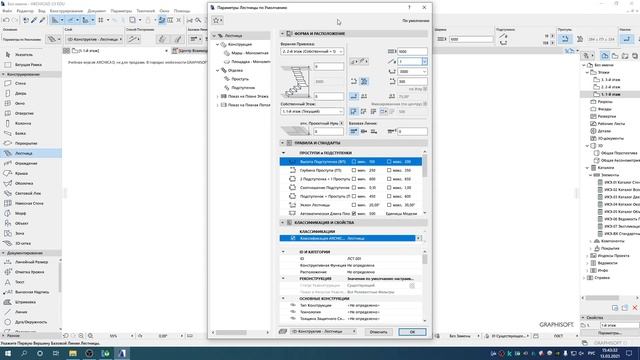The height and width of the screenshot is (360, 640).
Task: Collapse Конструкция tree node
Action: coord(218,44)
